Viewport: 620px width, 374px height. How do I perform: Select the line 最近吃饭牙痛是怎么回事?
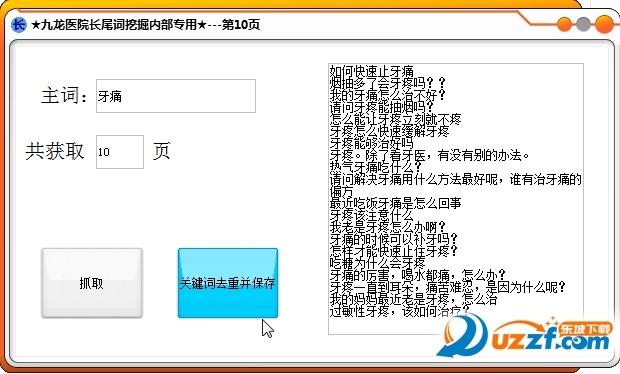395,203
